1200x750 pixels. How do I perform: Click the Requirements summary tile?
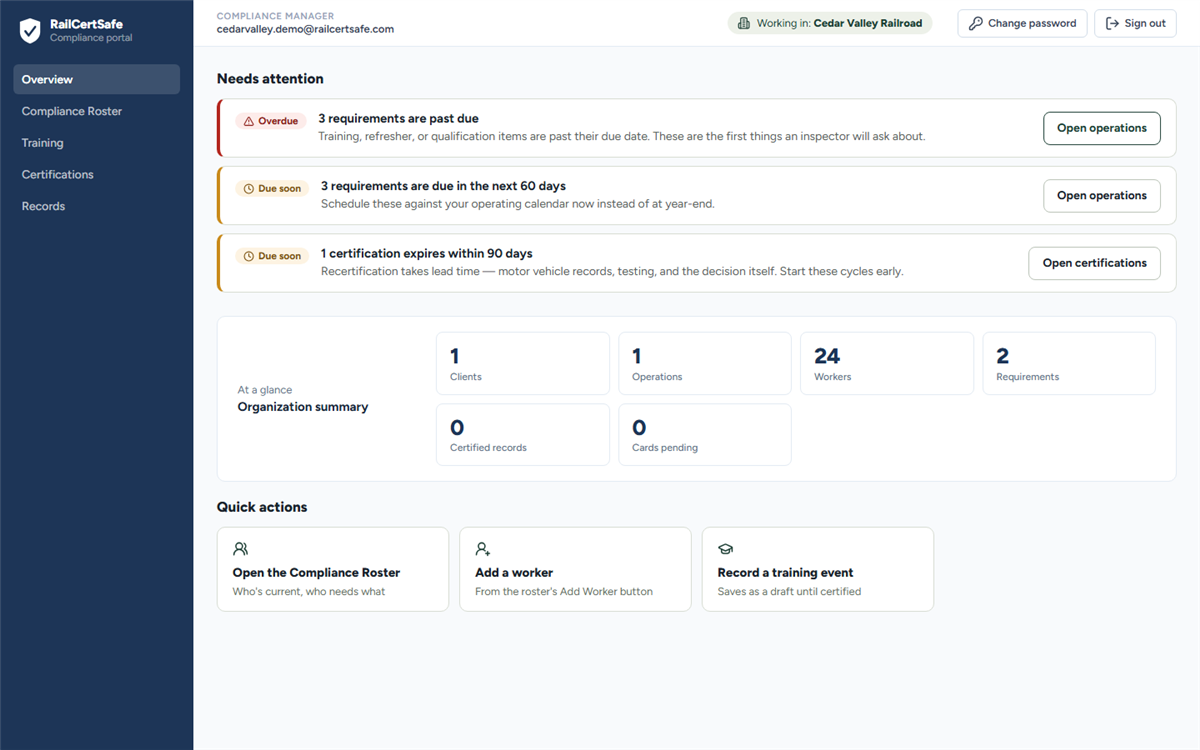(1069, 364)
